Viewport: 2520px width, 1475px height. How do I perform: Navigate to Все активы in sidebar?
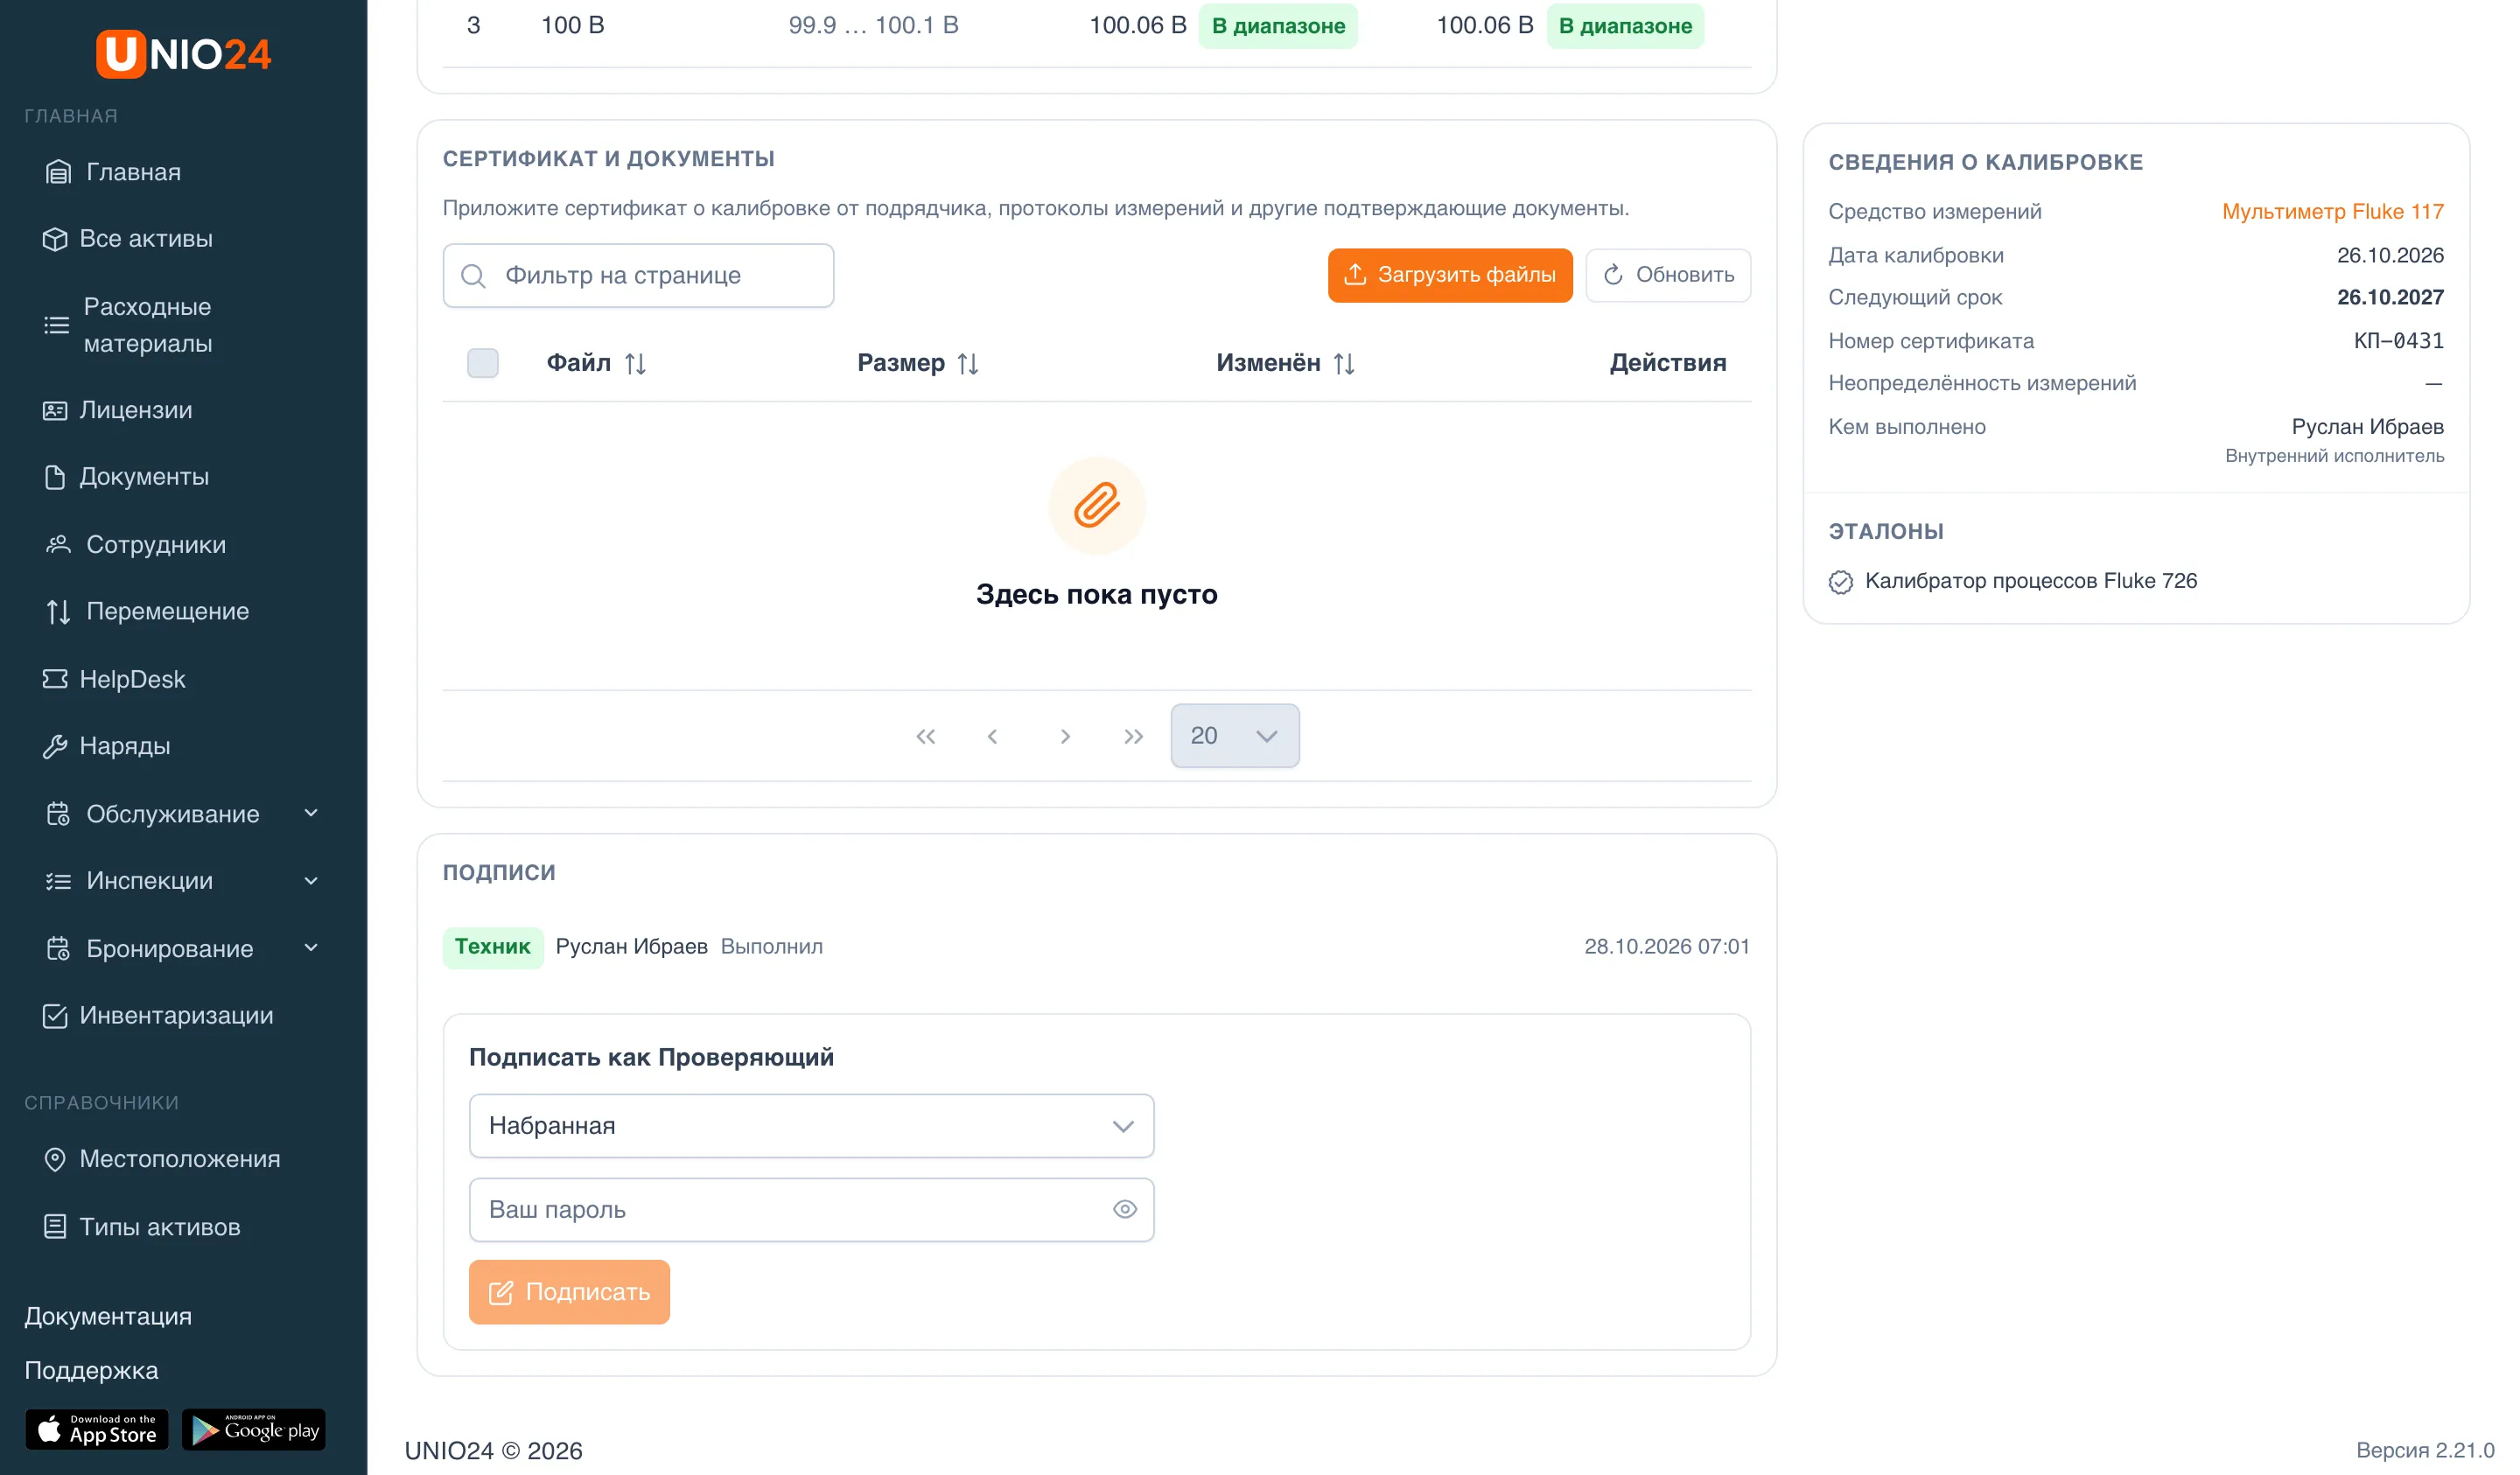(x=146, y=238)
